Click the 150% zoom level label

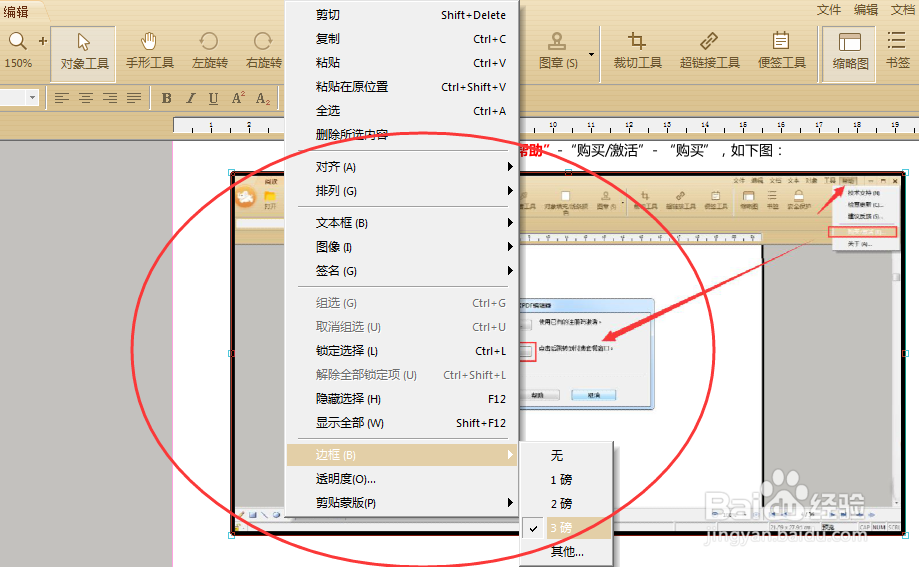[18, 63]
